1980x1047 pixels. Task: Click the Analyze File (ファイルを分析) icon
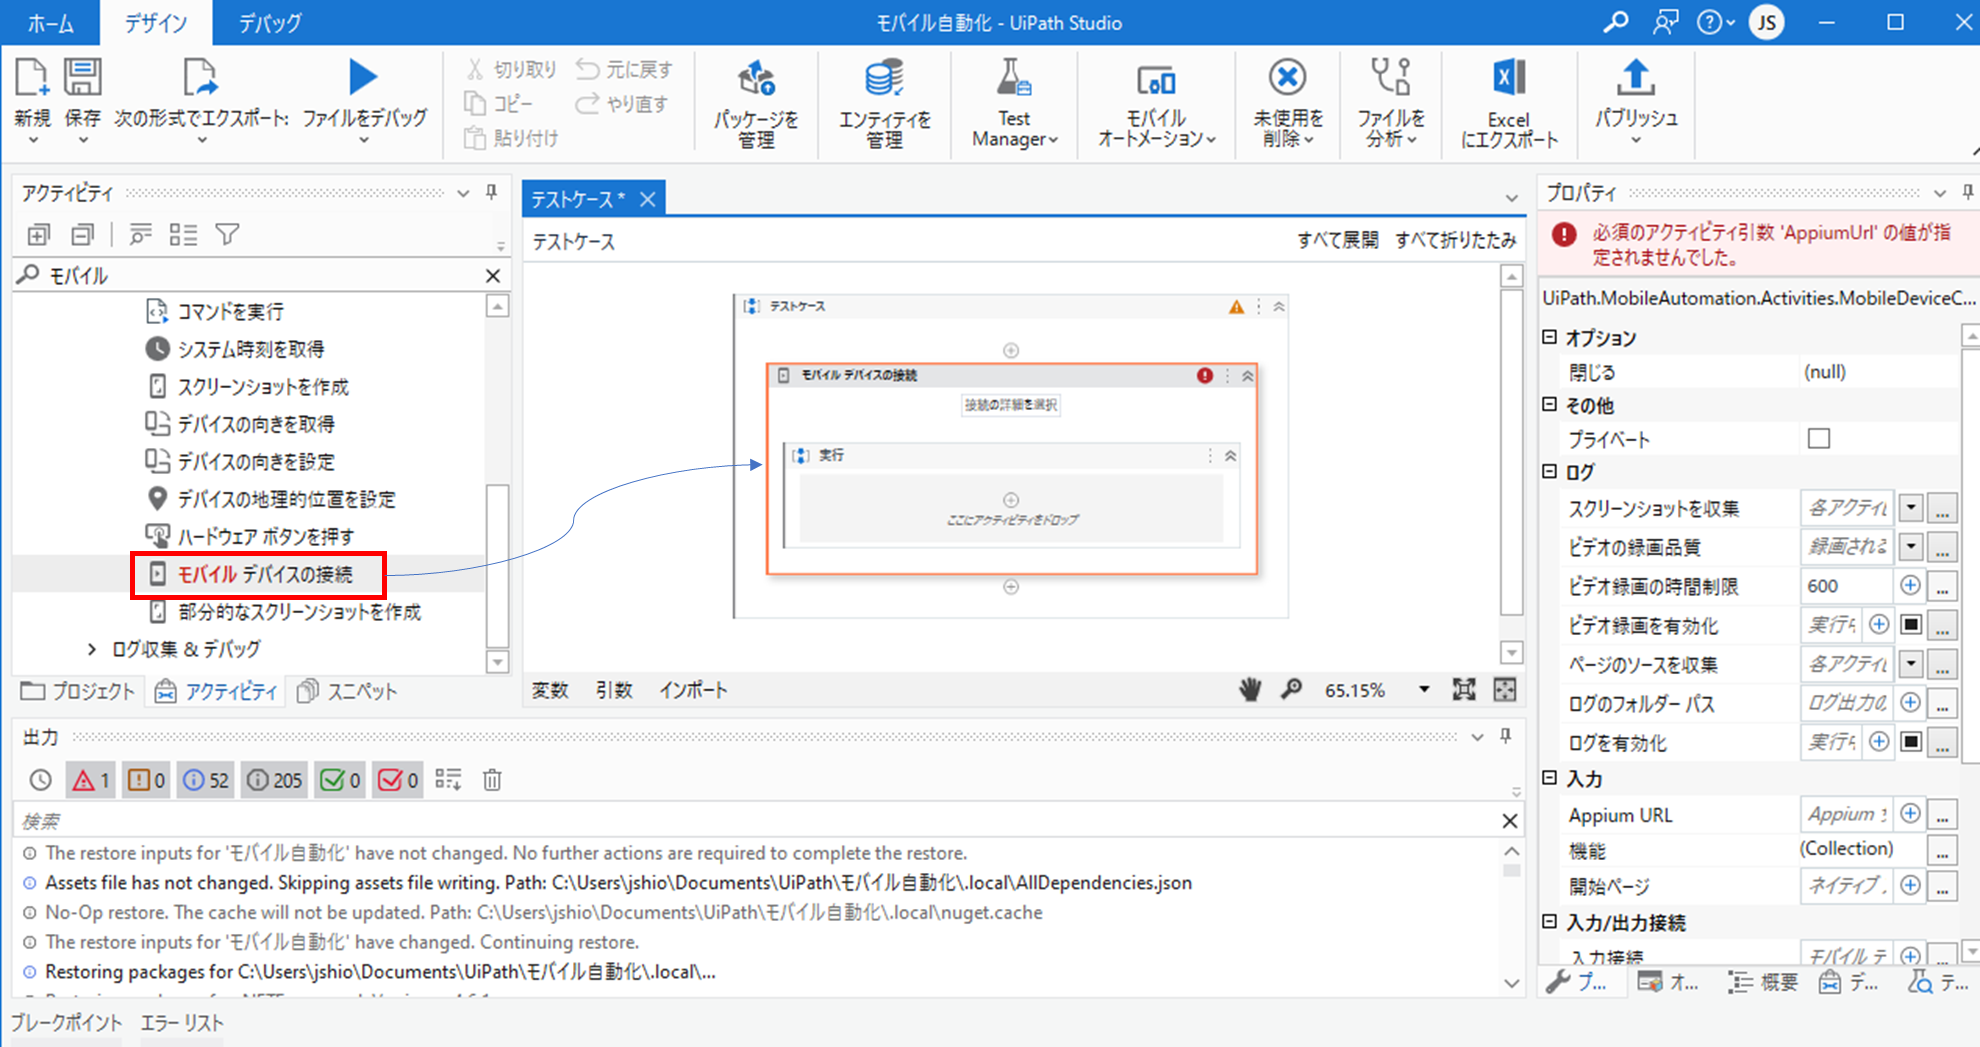(1390, 77)
